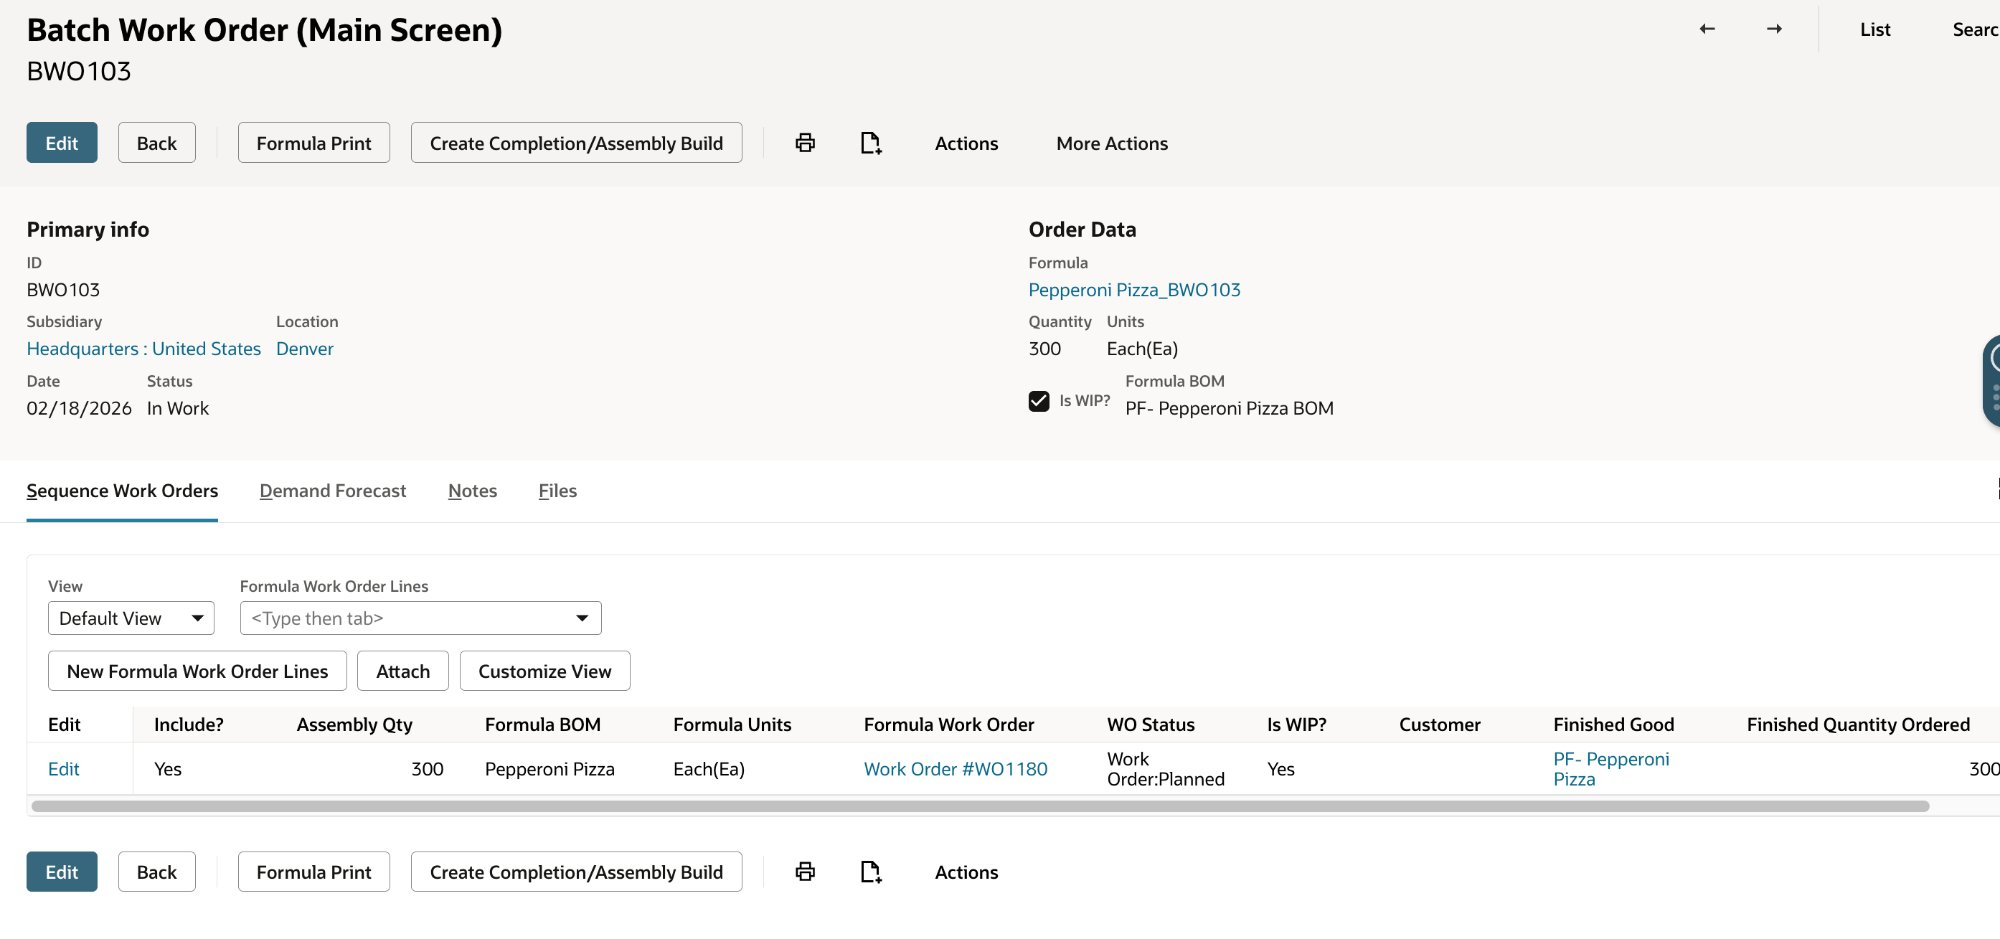Open the top Actions menu
Viewport: 2000px width, 939px height.
pyautogui.click(x=966, y=143)
